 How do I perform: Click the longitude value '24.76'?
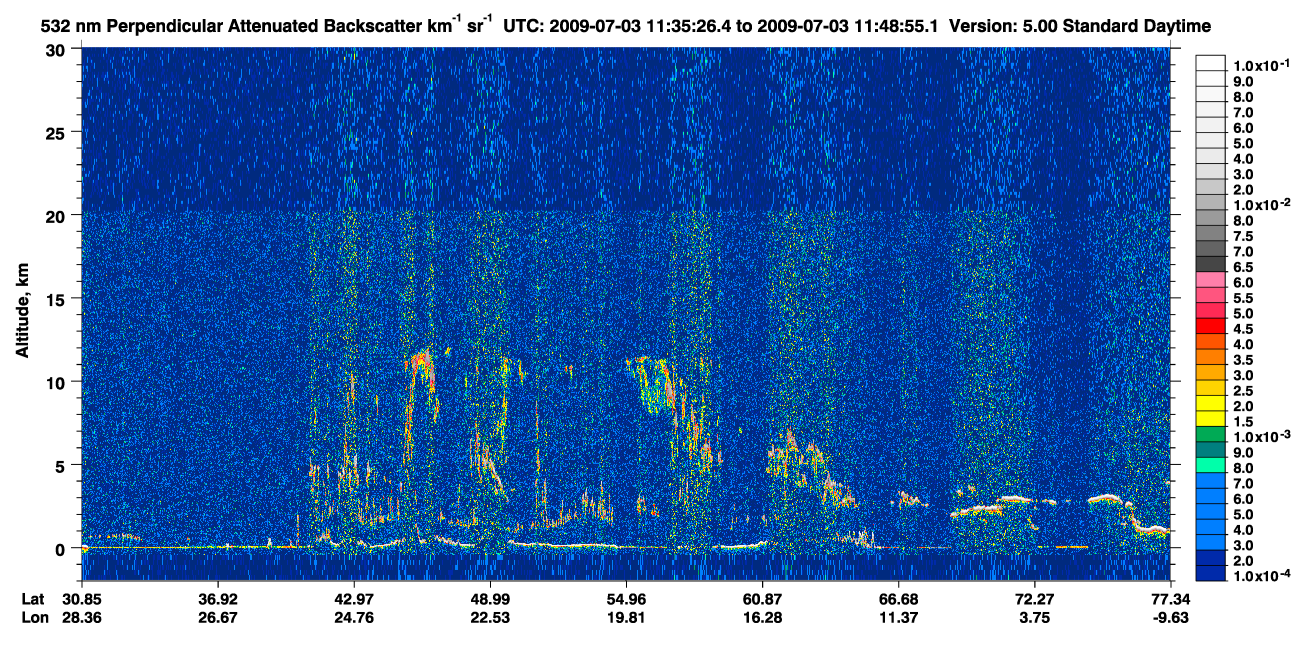pos(354,617)
